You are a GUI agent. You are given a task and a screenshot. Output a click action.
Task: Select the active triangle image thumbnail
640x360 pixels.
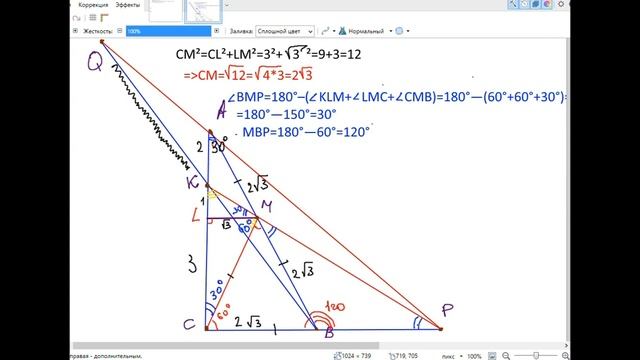(x=203, y=11)
